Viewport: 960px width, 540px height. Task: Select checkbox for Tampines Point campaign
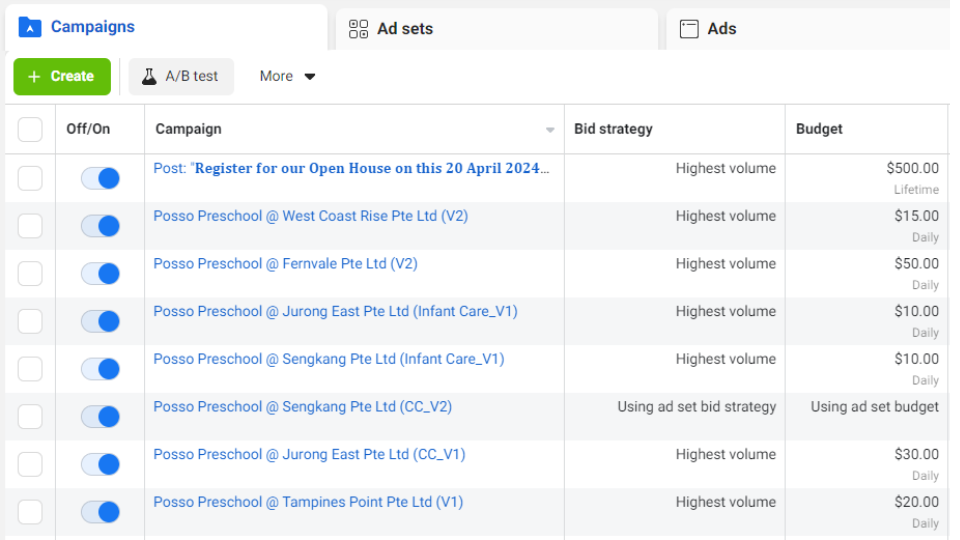coord(30,512)
